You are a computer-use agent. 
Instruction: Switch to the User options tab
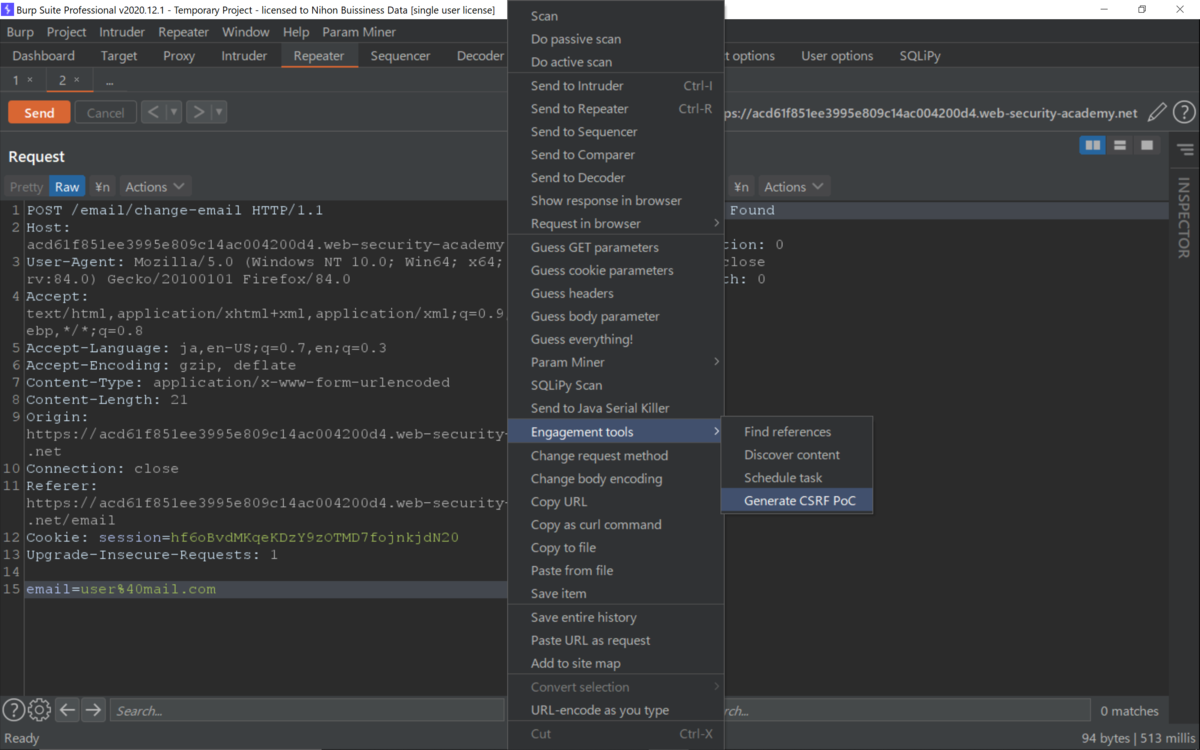(837, 56)
